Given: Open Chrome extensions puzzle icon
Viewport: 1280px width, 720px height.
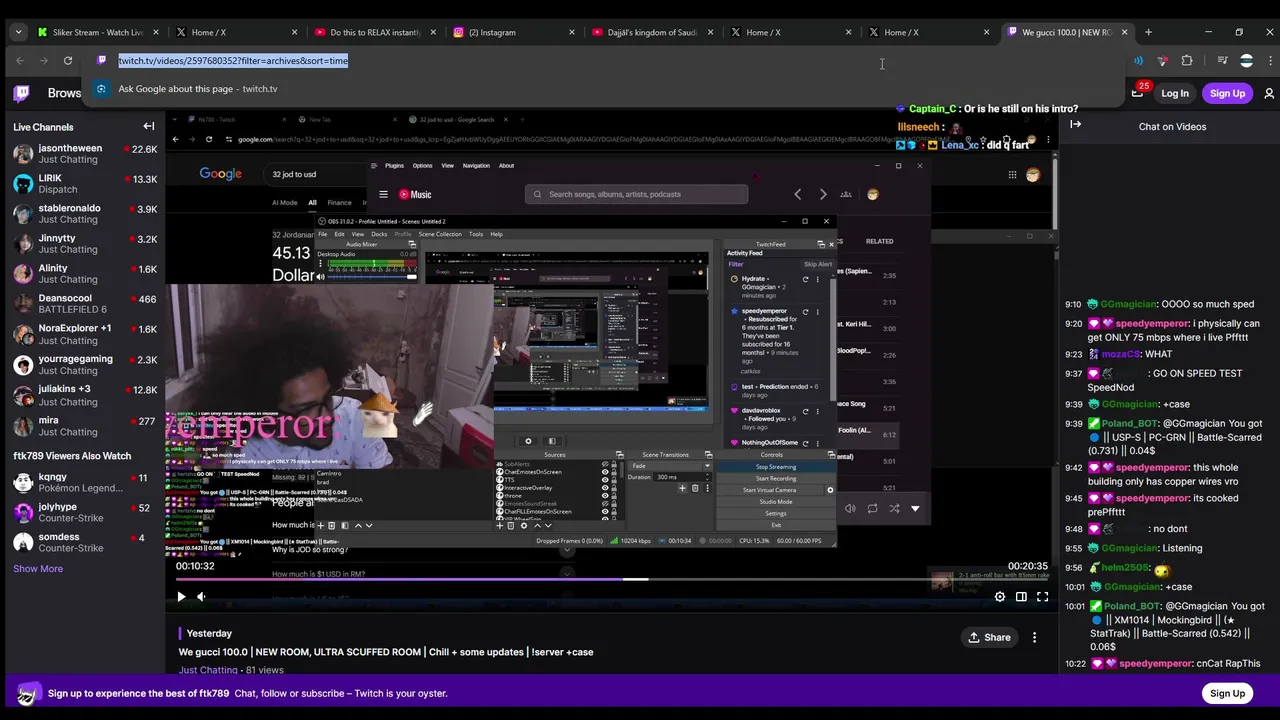Looking at the screenshot, I should 1187,61.
